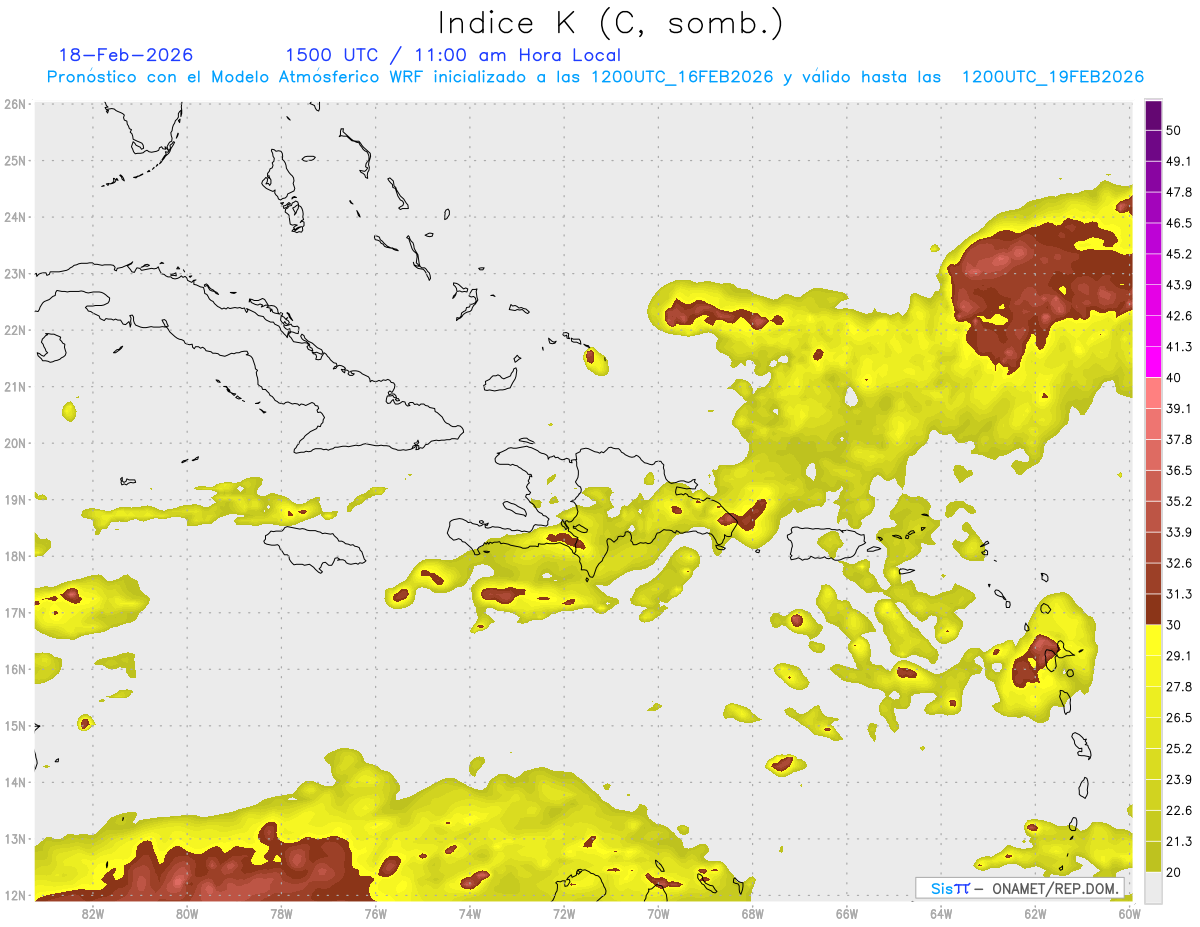Click the '19N' latitude label

(x=15, y=499)
